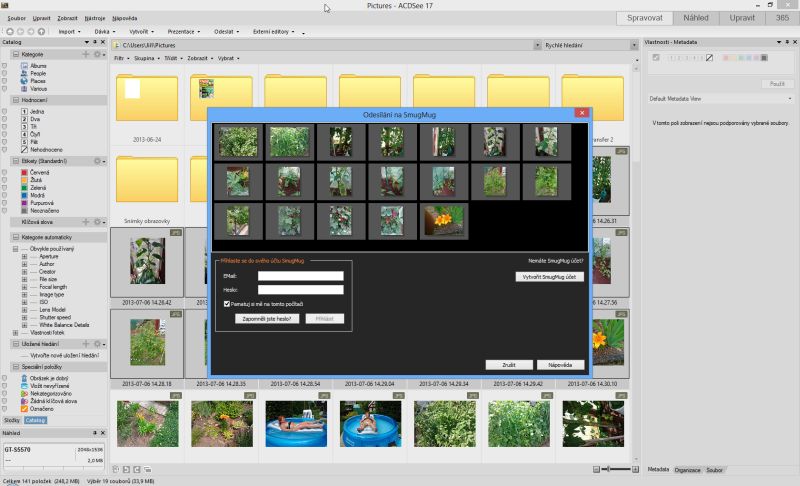Open the Nástroje menu
800x486 pixels.
tap(95, 18)
